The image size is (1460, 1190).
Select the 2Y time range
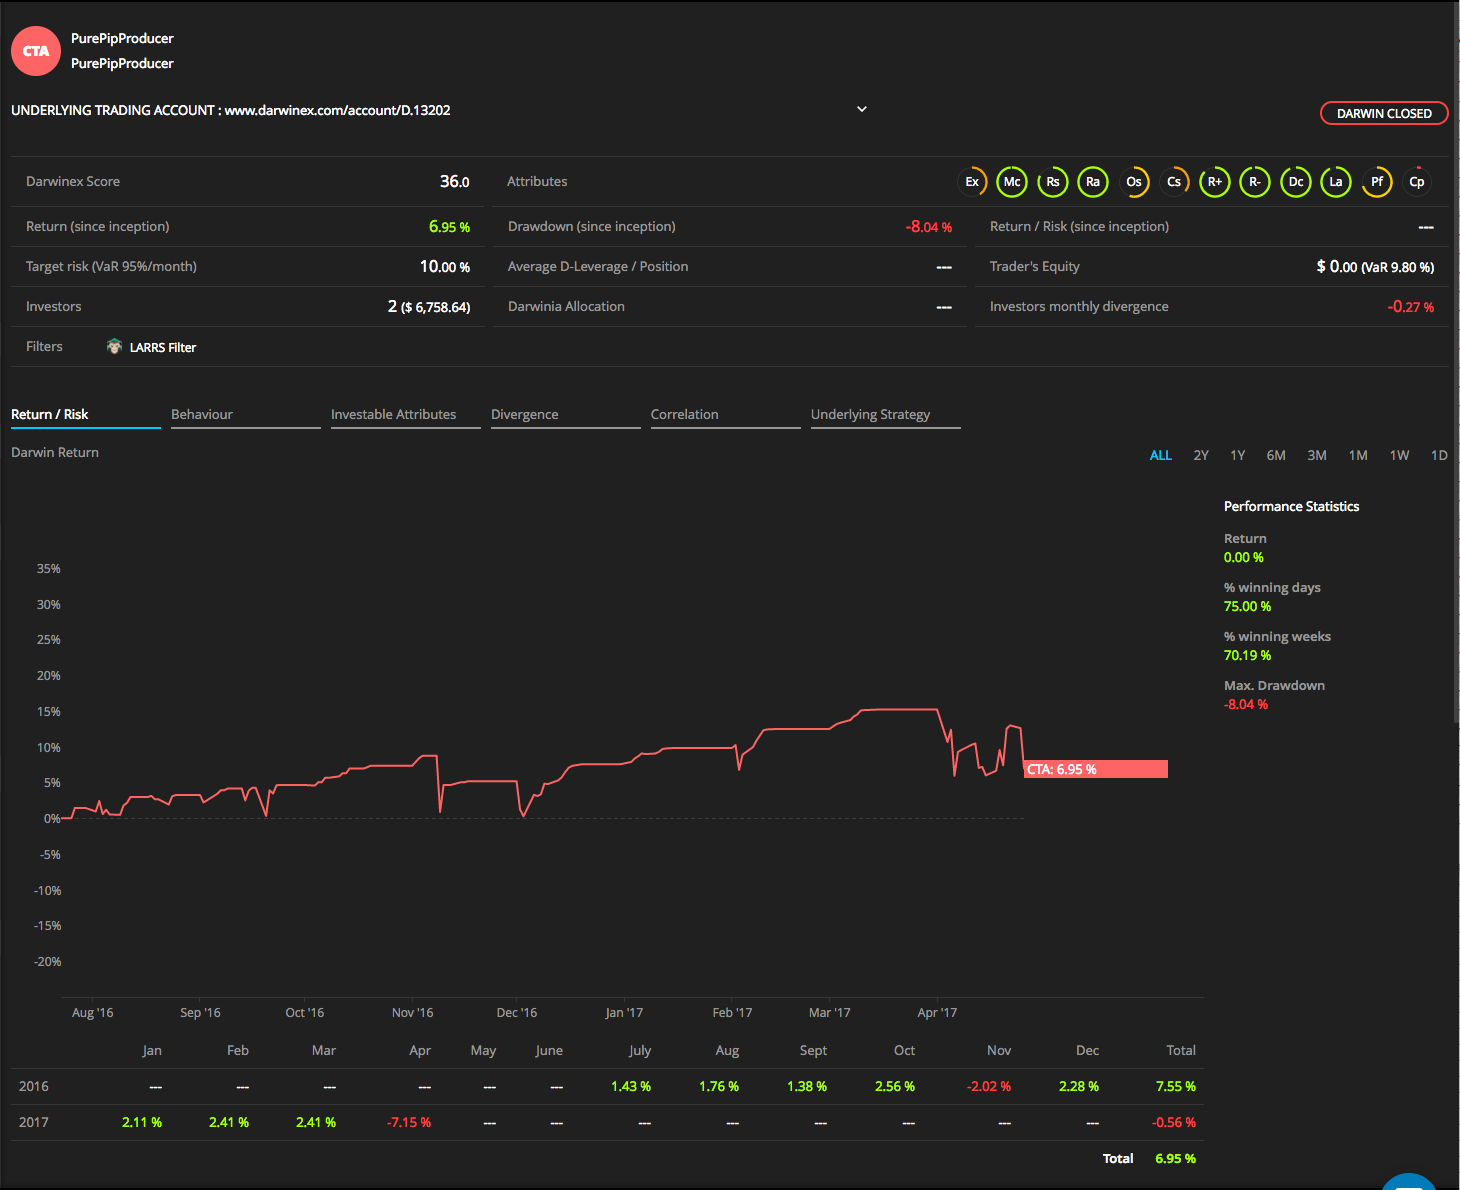[x=1201, y=455]
